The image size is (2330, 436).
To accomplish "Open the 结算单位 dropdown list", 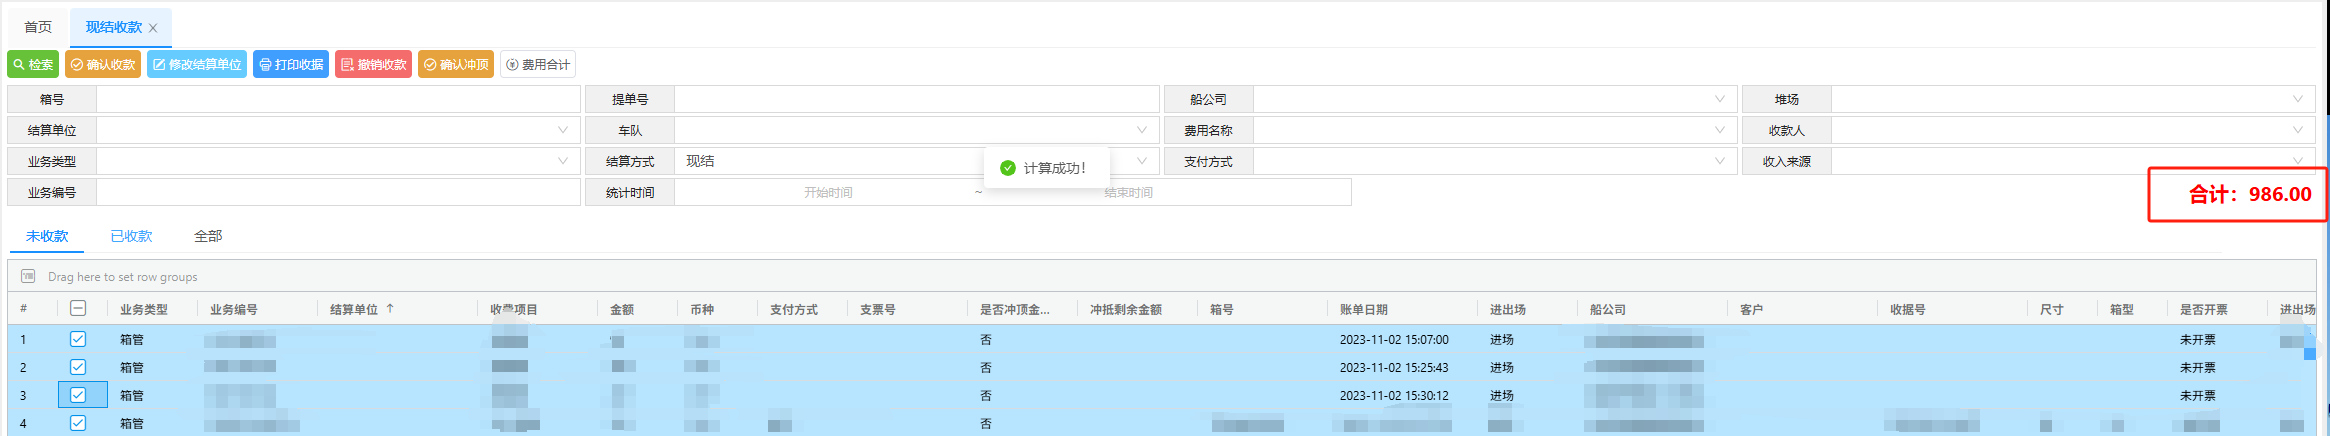I will [563, 130].
